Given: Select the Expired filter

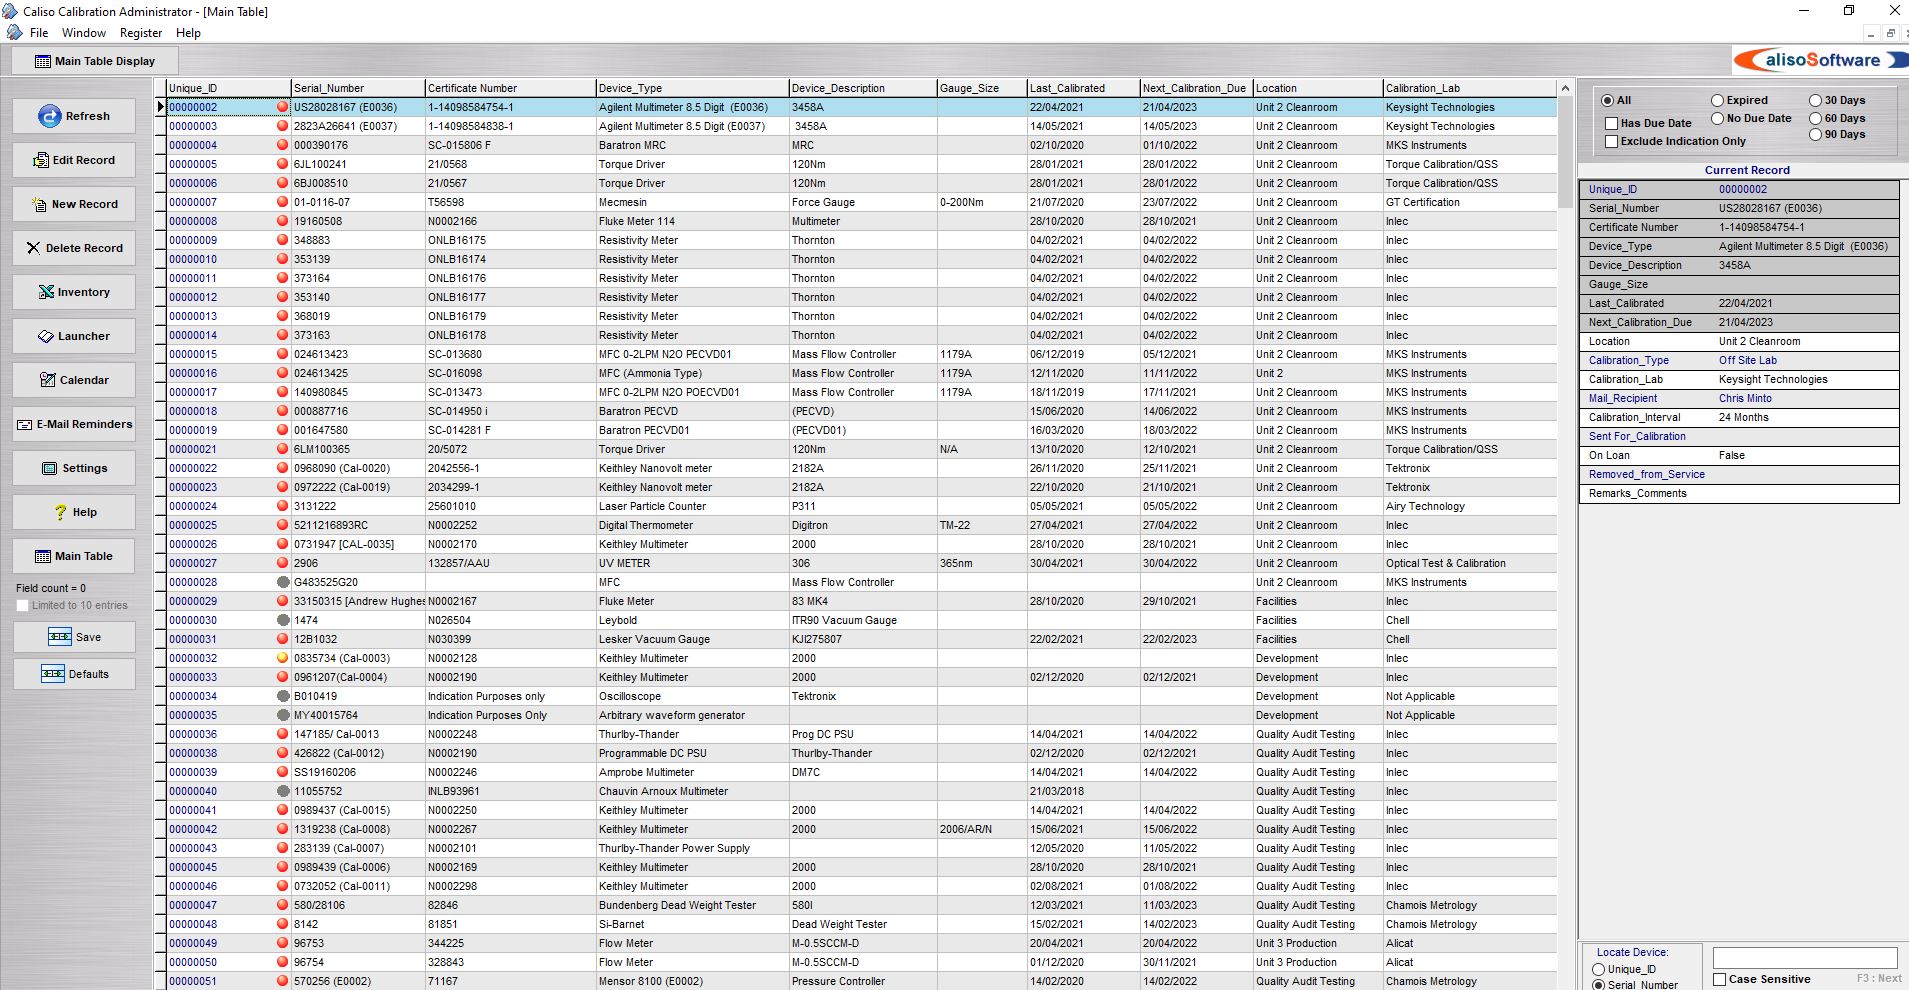Looking at the screenshot, I should click(1717, 100).
